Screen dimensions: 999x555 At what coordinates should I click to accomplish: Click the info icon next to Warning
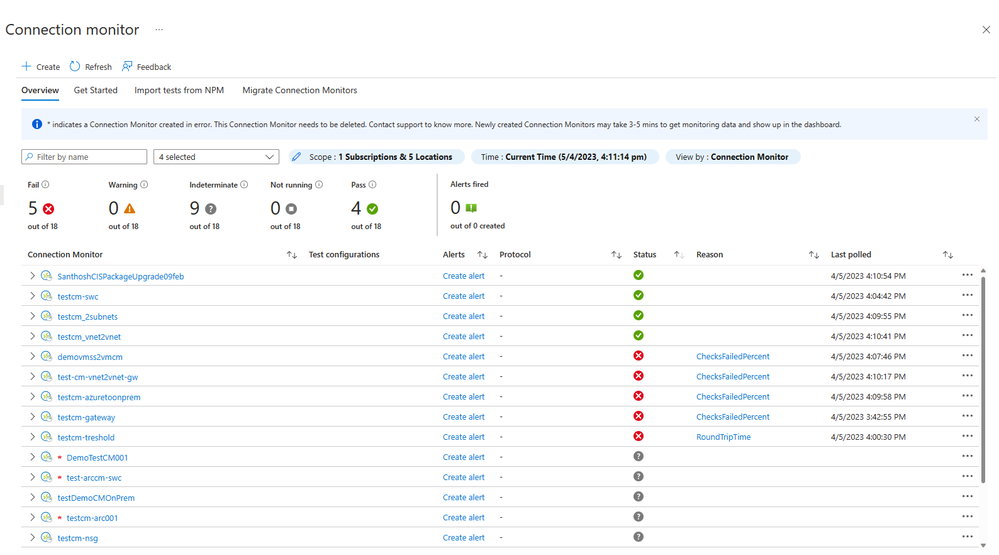144,185
